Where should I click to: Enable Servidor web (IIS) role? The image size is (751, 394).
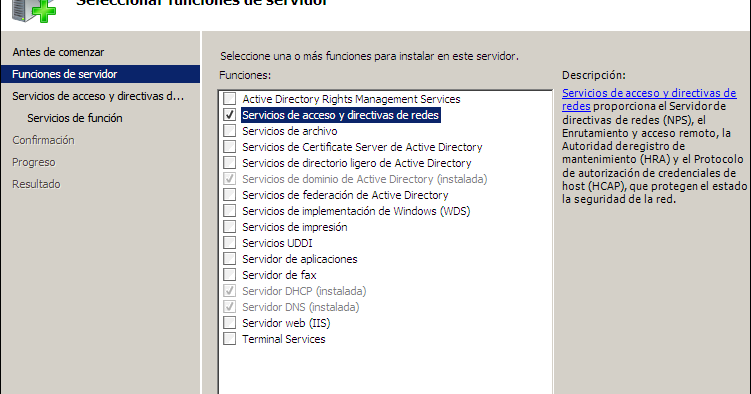(x=229, y=323)
